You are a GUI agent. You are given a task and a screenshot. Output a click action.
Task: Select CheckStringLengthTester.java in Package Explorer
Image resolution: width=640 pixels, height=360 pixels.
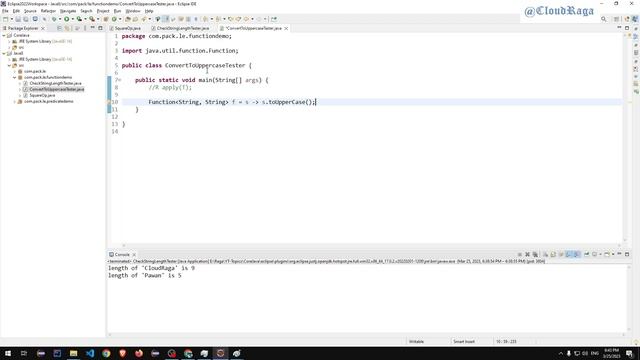pos(55,83)
